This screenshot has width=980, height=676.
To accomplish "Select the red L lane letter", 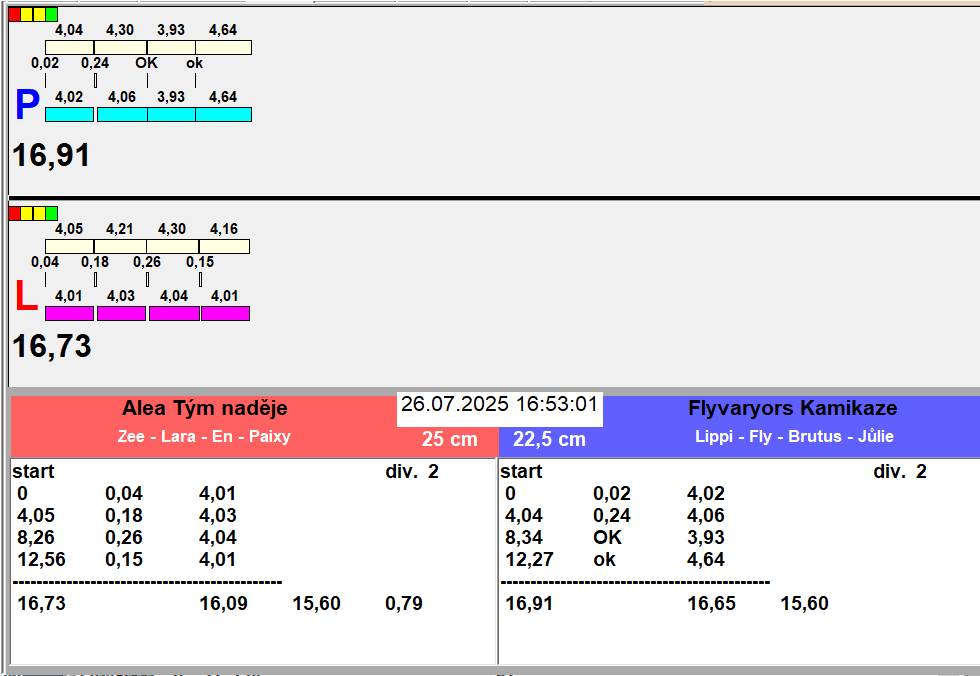I will pyautogui.click(x=25, y=297).
